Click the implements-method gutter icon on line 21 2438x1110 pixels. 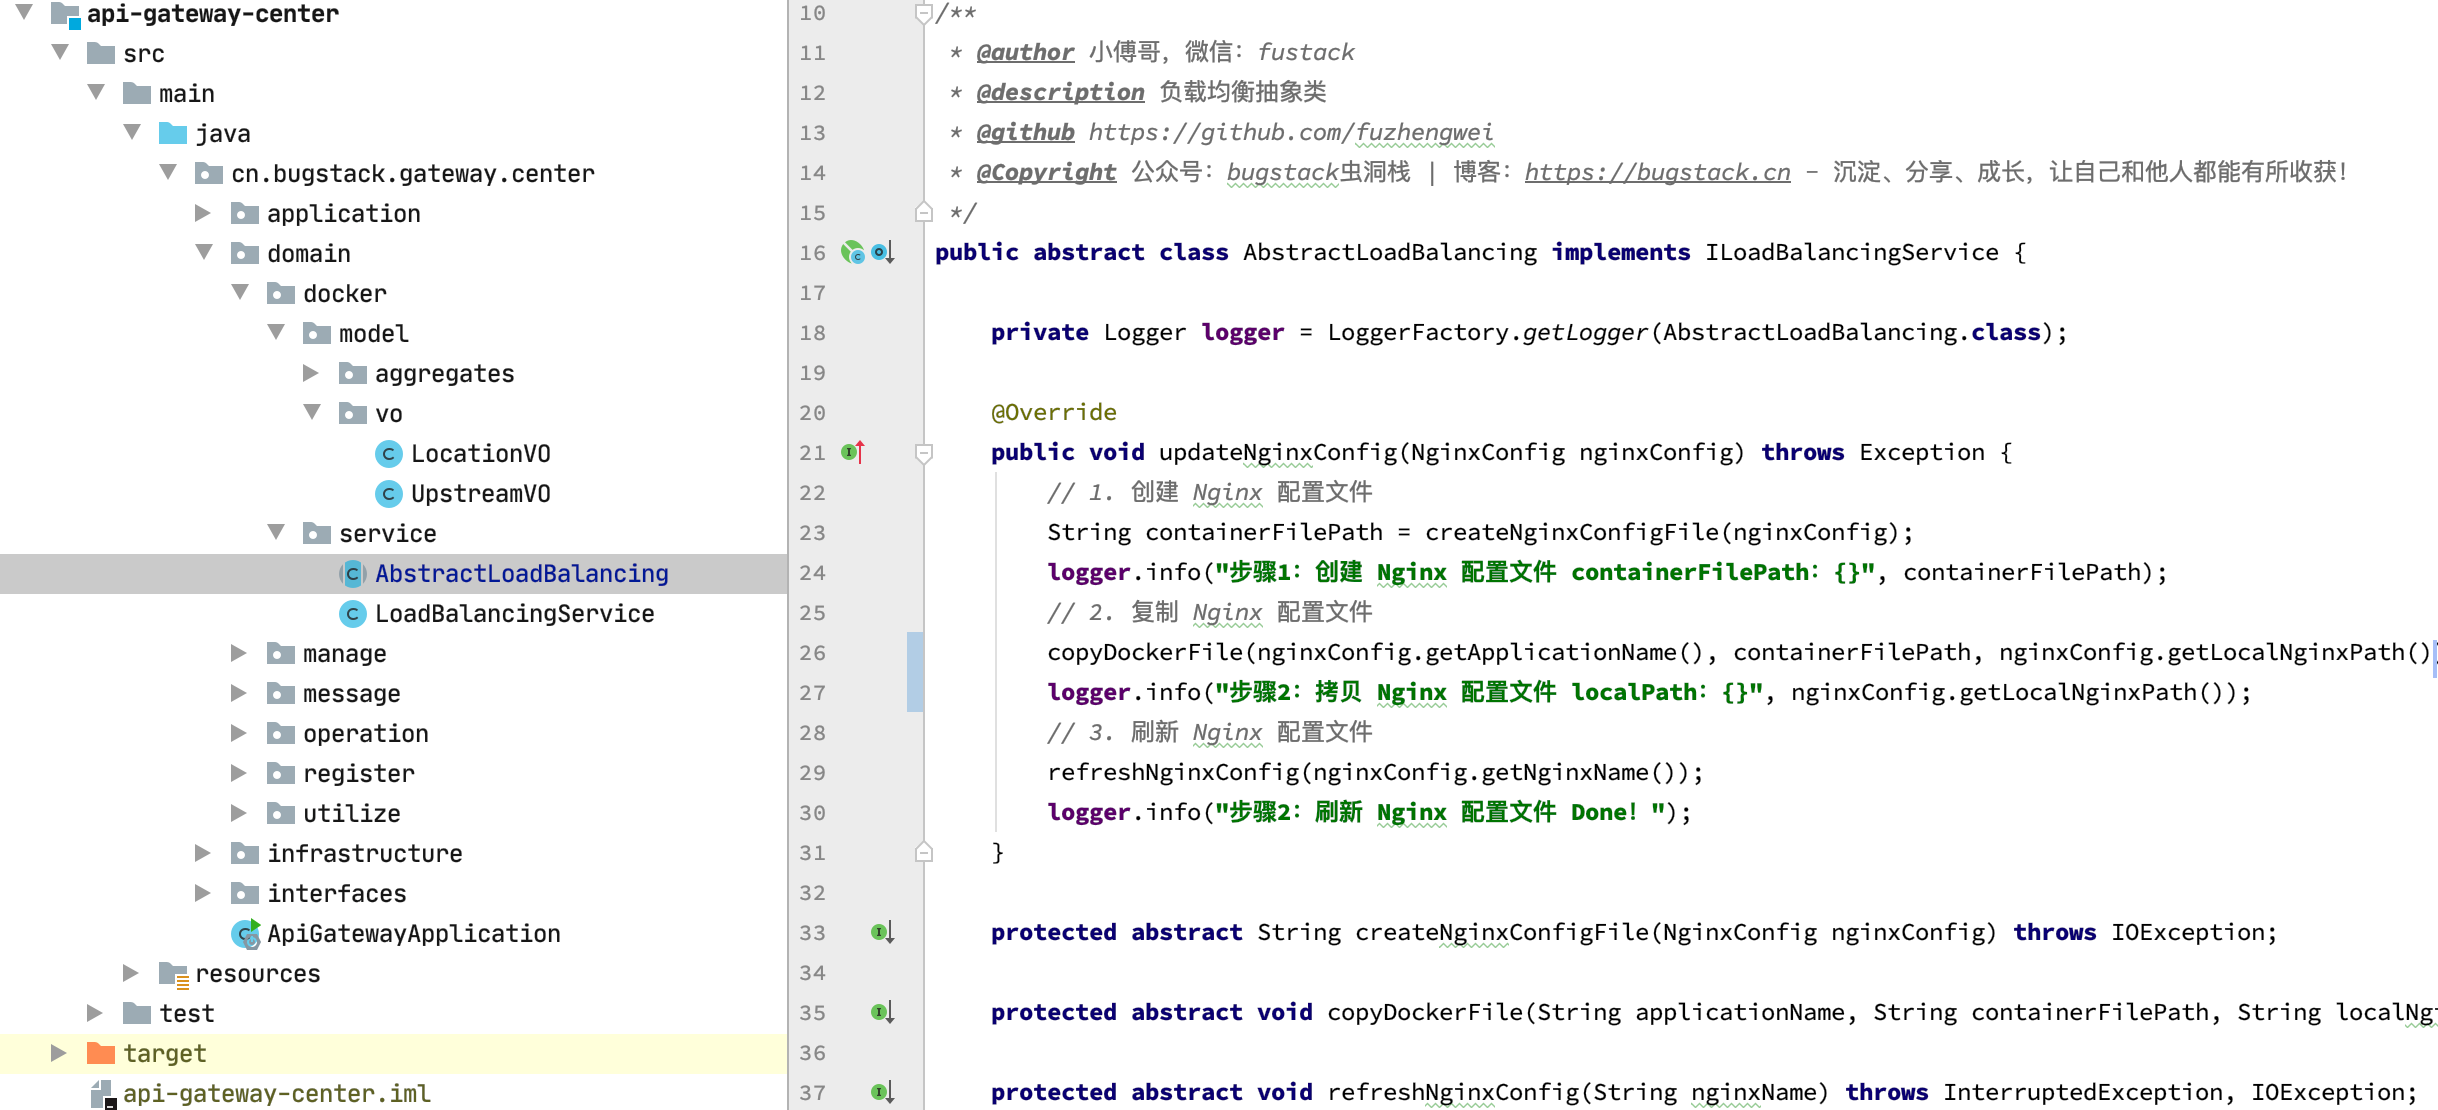click(x=852, y=452)
